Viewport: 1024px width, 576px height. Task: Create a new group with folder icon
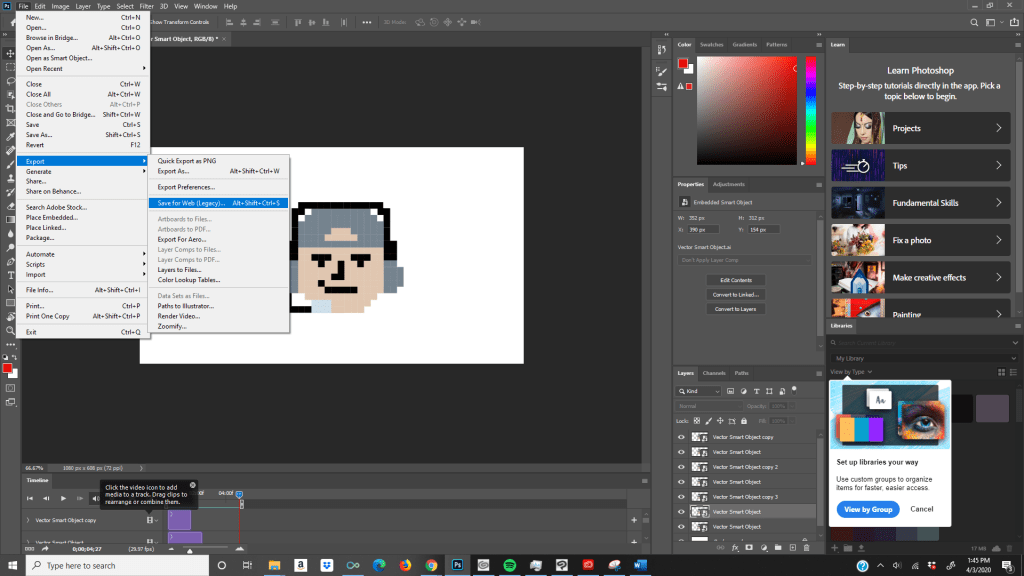(777, 547)
